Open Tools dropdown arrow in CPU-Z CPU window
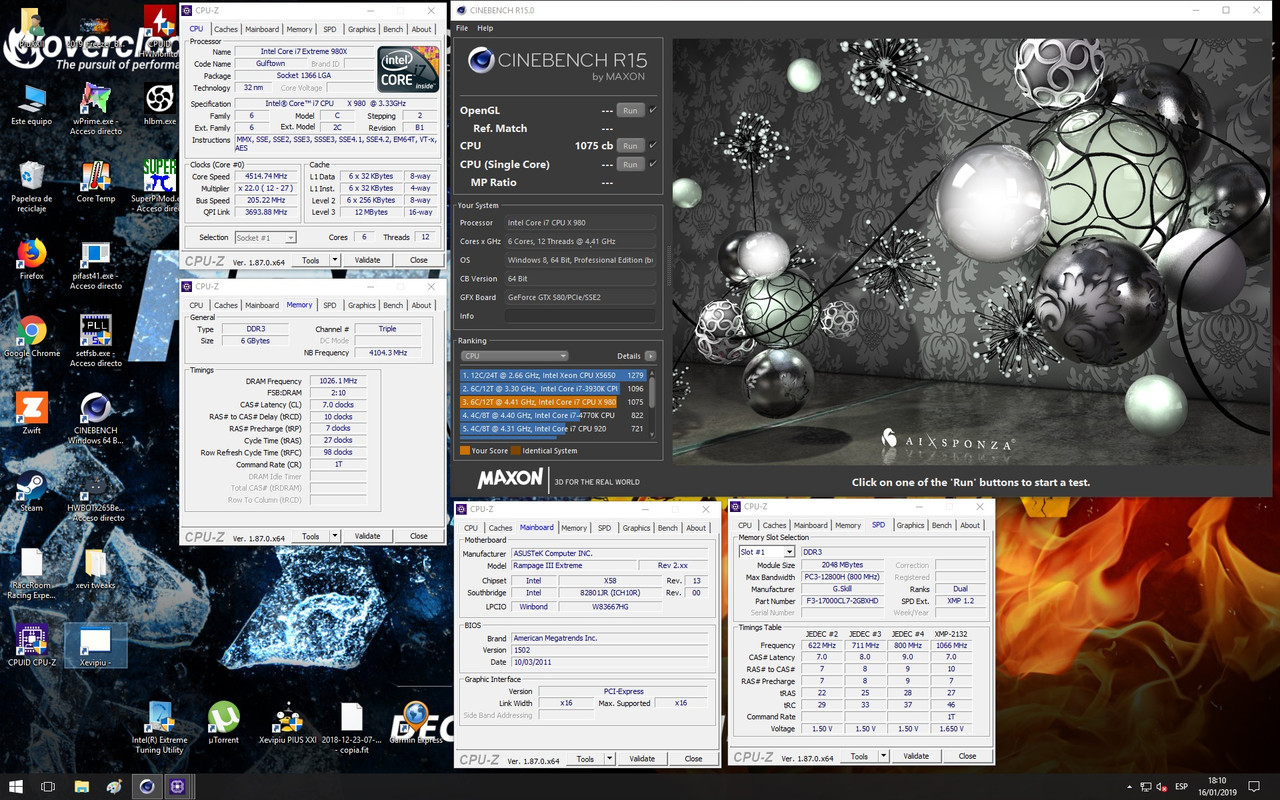The width and height of the screenshot is (1280, 800). (335, 260)
